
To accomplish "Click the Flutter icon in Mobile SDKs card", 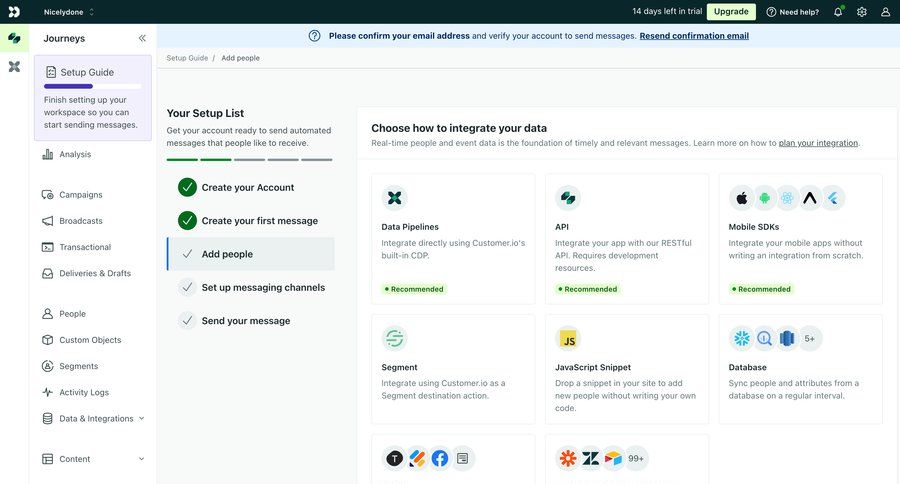I will click(x=833, y=198).
